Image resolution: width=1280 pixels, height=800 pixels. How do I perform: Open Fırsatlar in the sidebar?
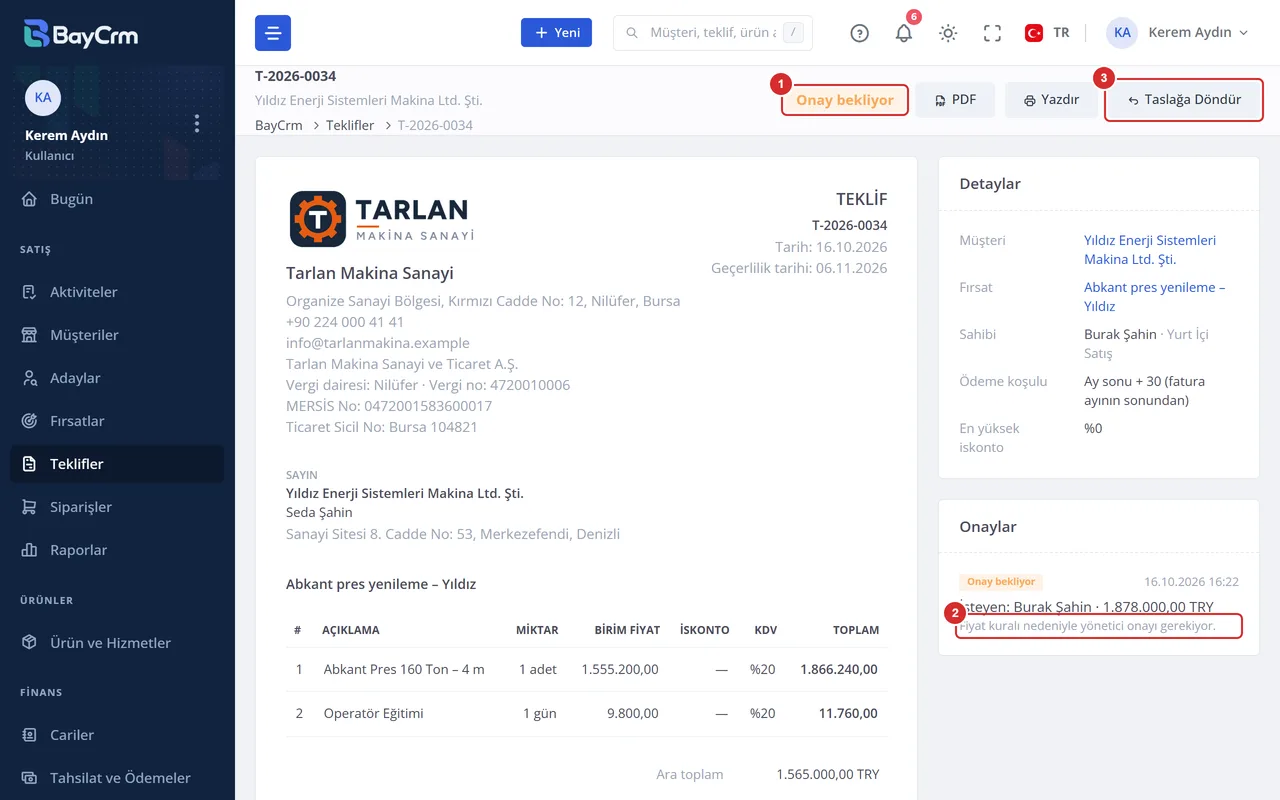117,421
